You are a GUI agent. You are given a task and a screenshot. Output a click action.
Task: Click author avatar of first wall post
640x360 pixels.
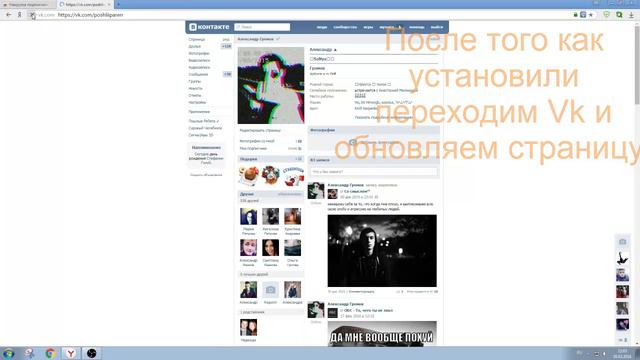coord(316,191)
